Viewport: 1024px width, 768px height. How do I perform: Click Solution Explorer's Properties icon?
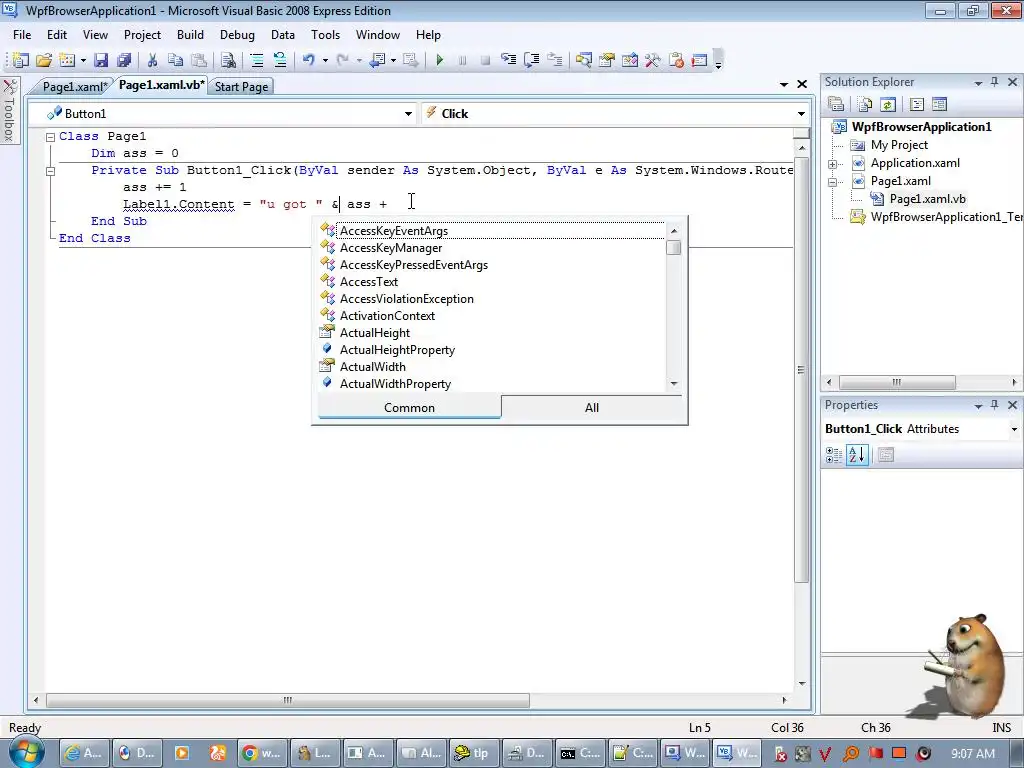(x=836, y=104)
